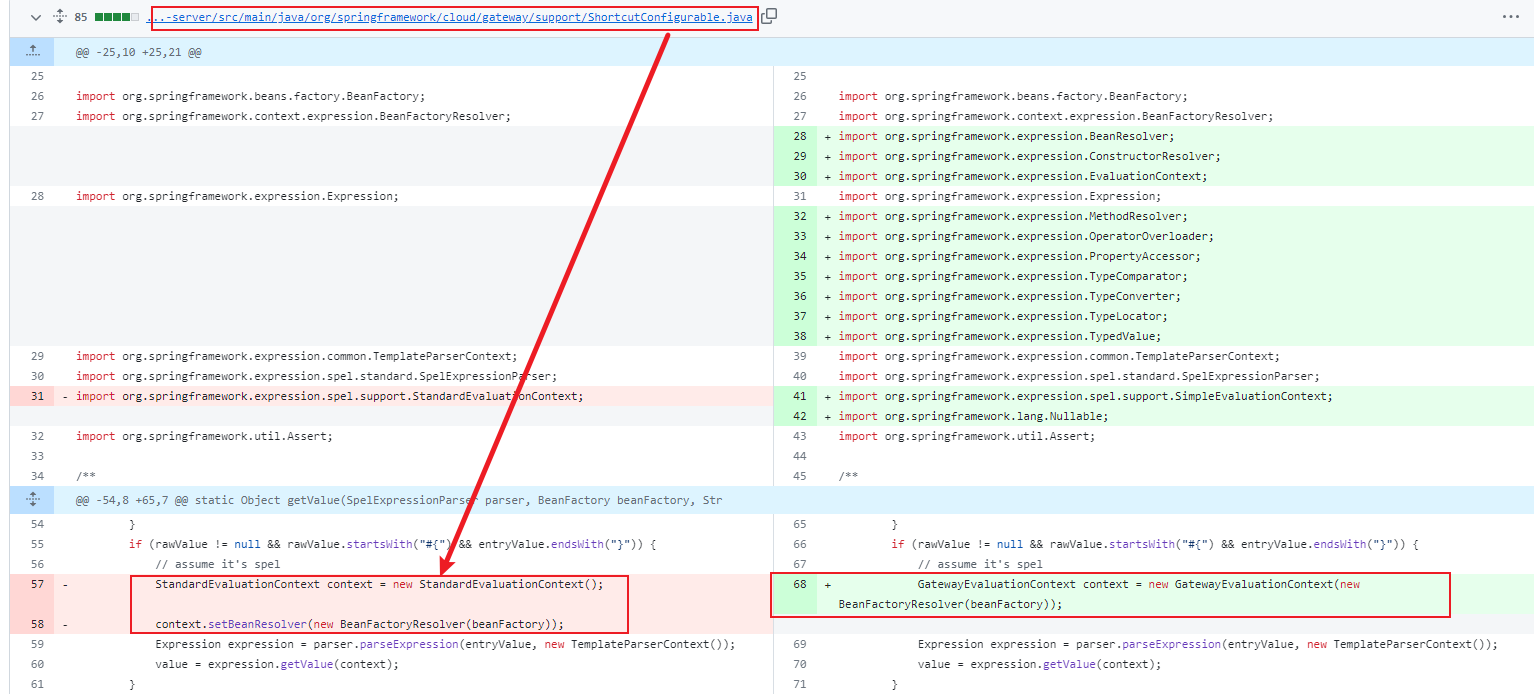Click the removed 'new StandardEvaluationContext()' code line

(379, 584)
